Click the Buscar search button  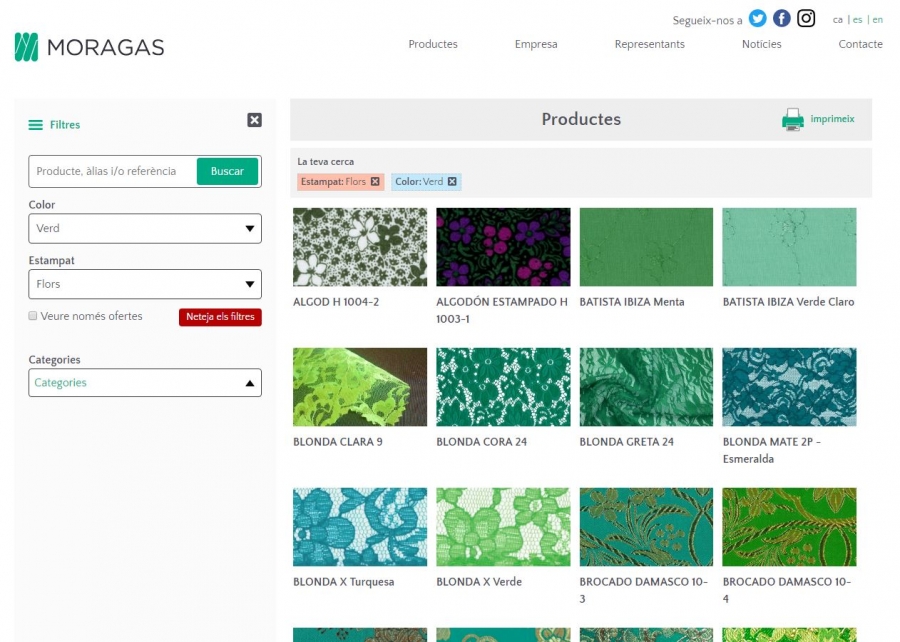[227, 171]
